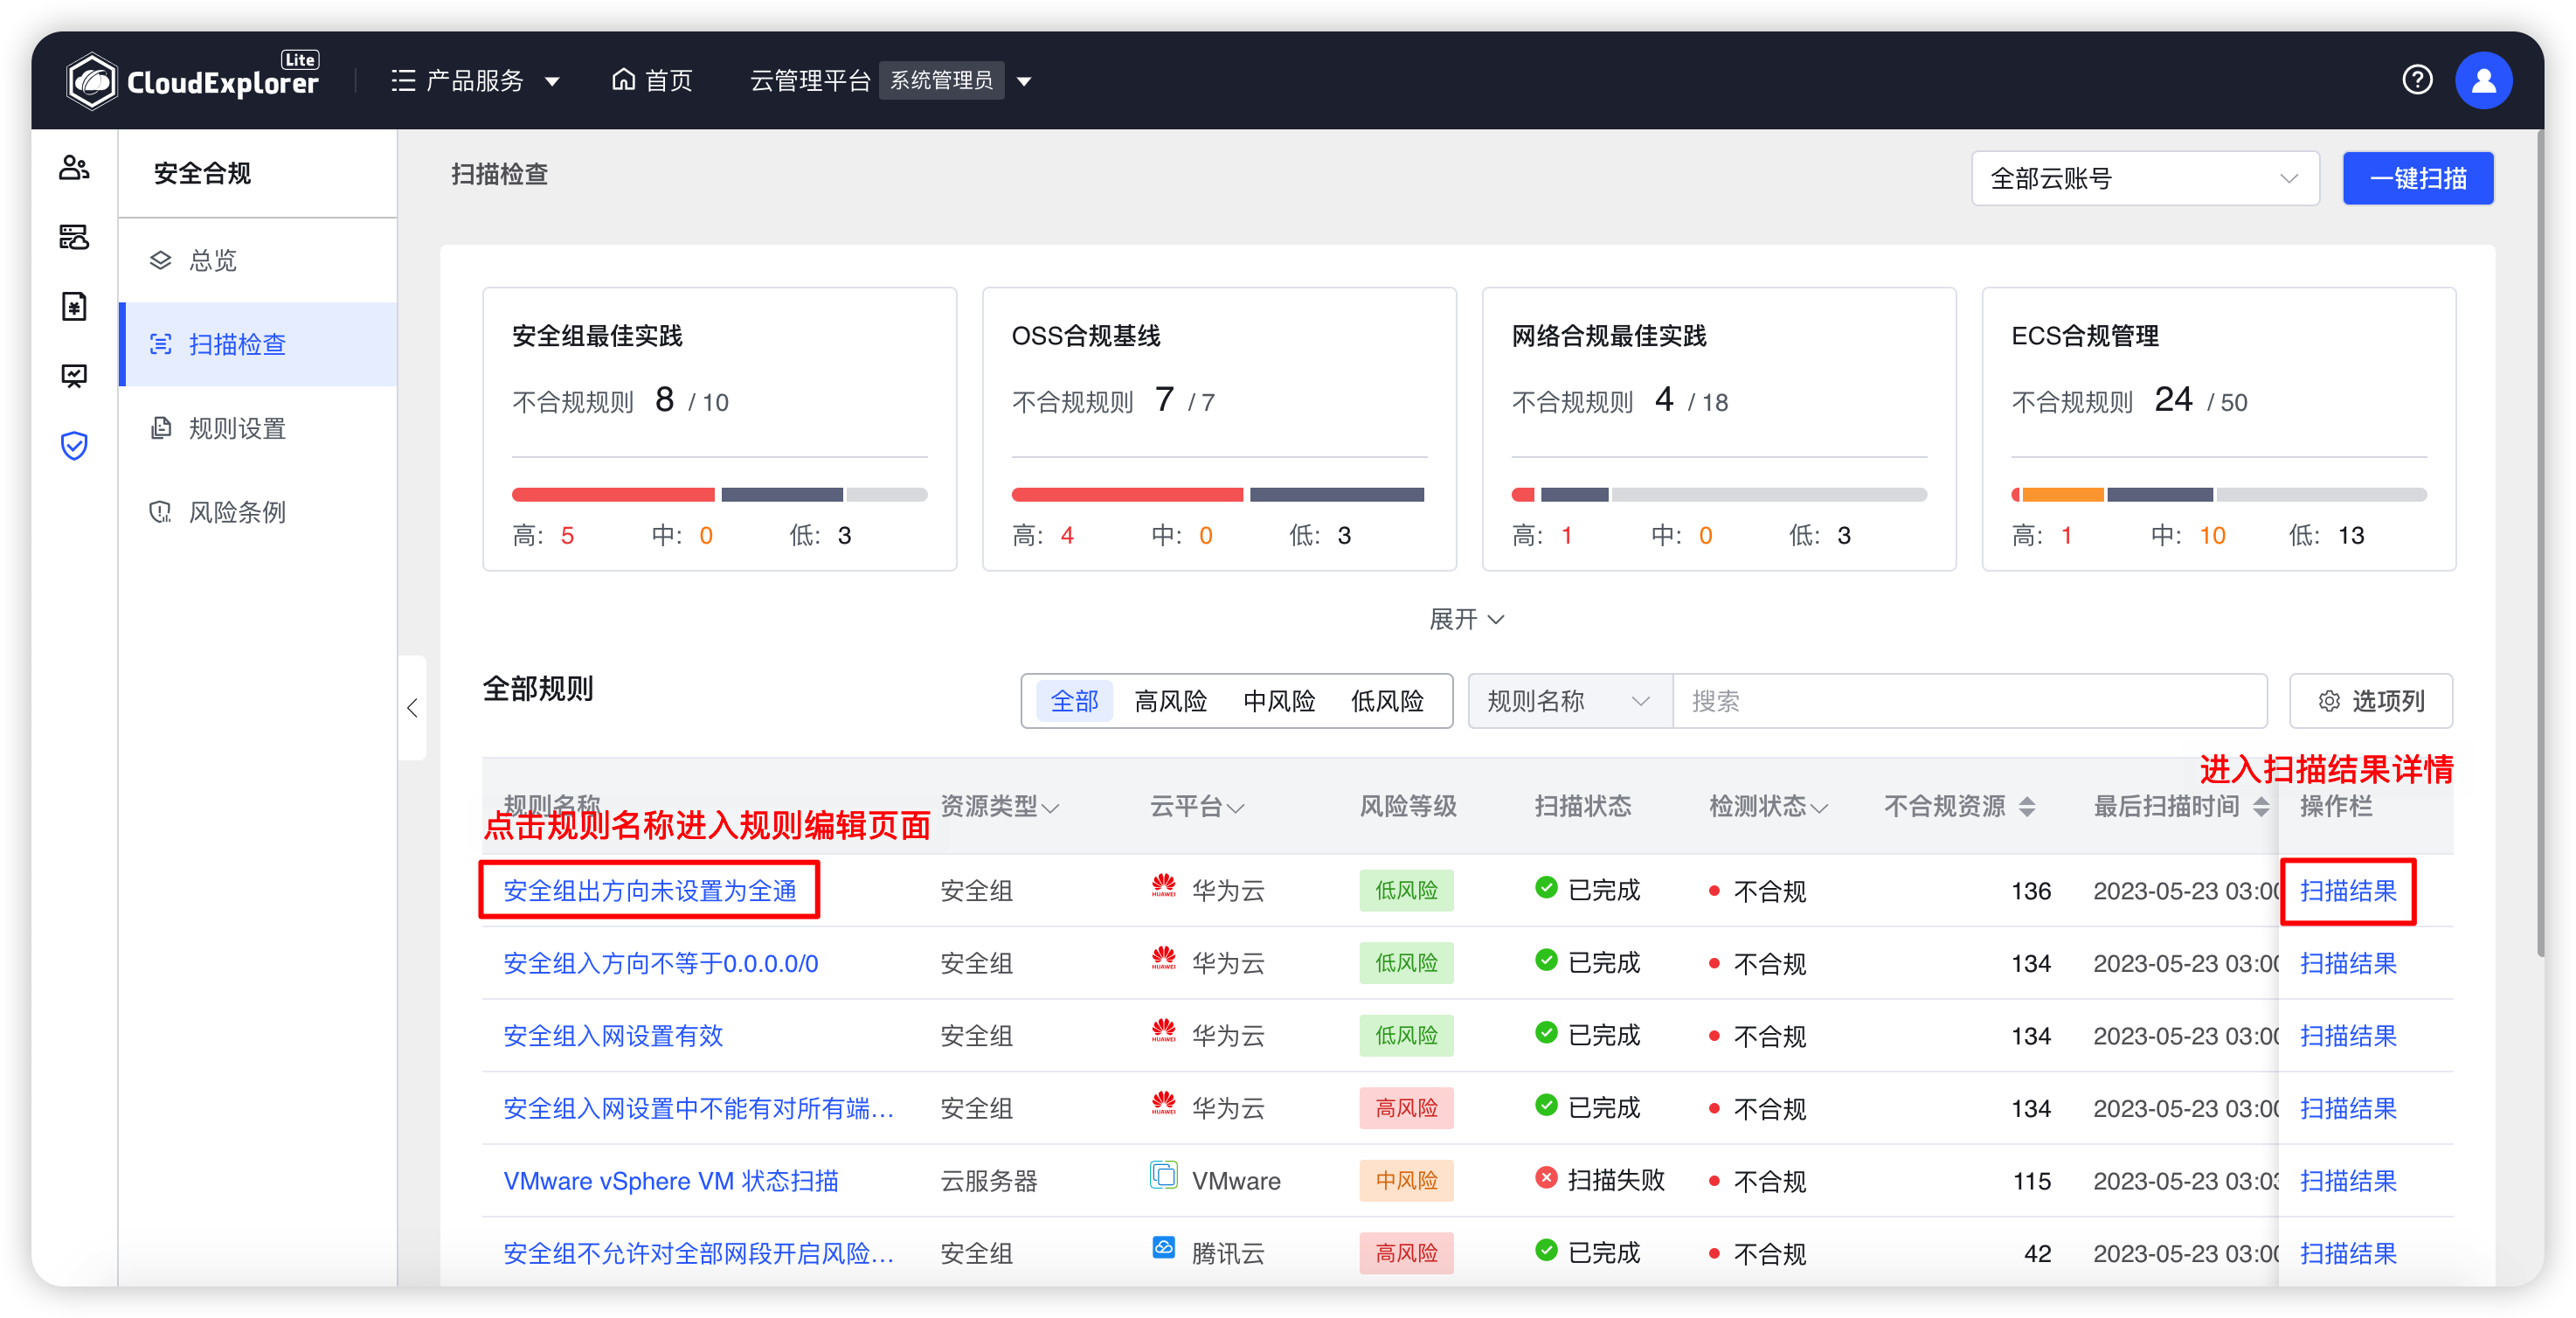
Task: Click 扫描失败 status text
Action: pos(1616,1181)
